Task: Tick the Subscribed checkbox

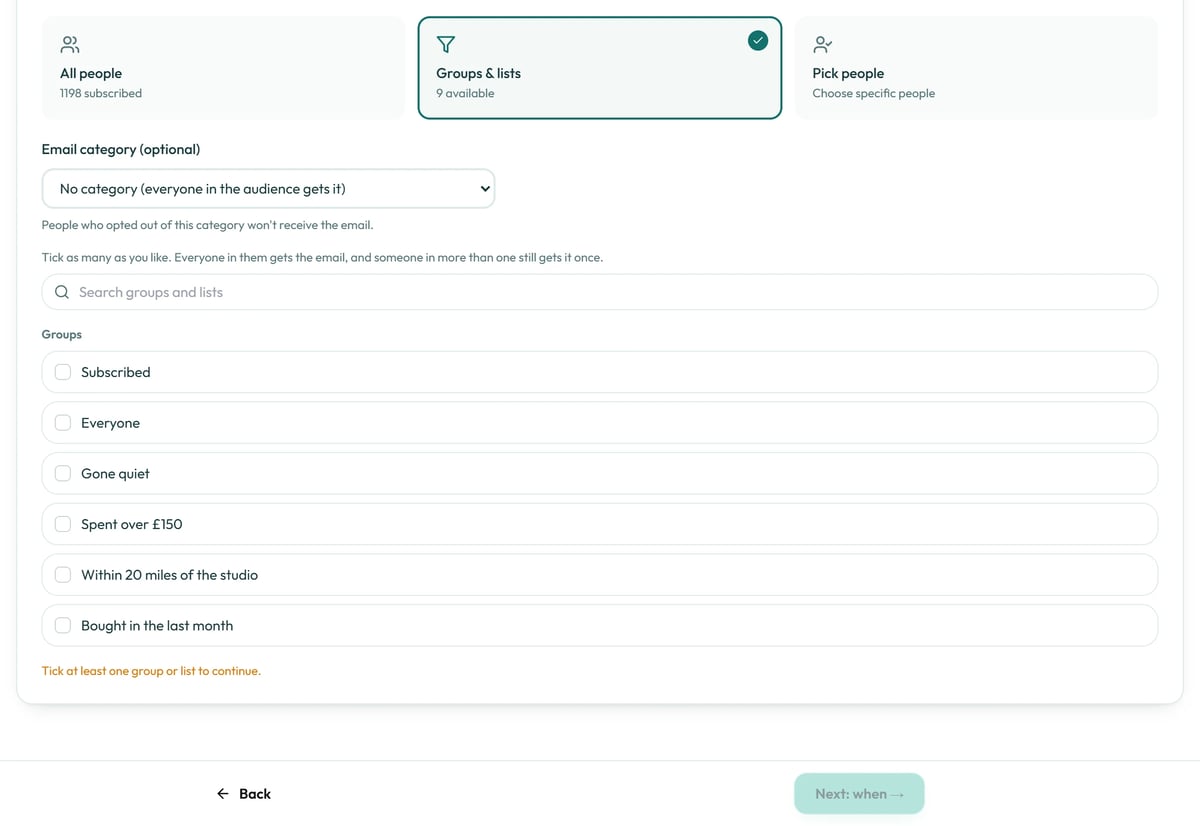Action: tap(63, 372)
